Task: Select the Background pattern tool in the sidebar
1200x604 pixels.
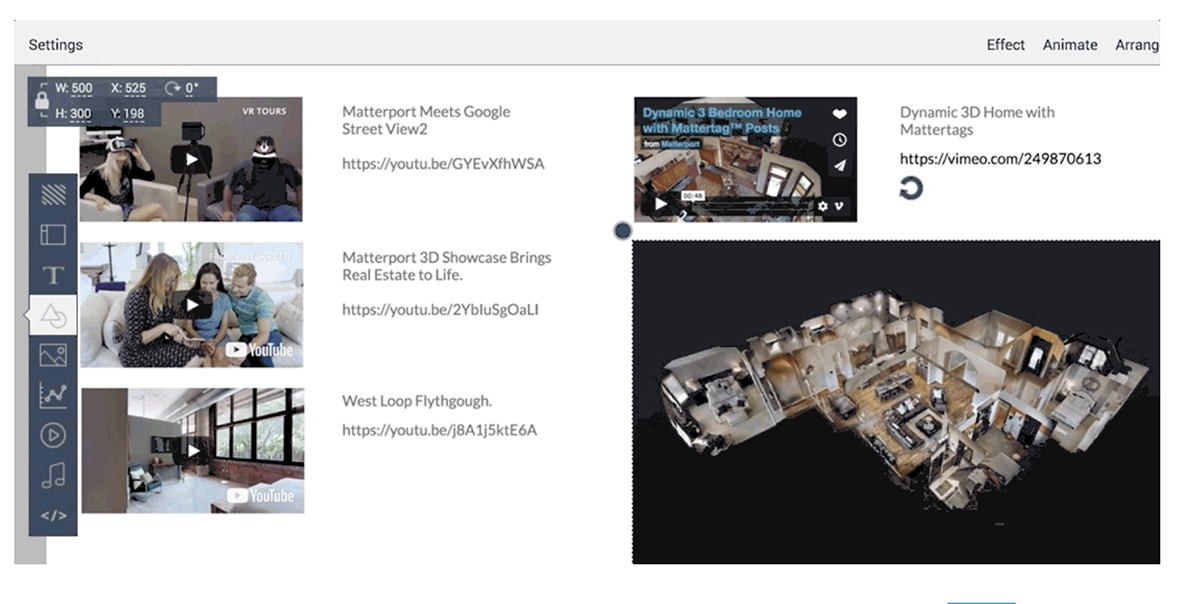Action: pyautogui.click(x=53, y=195)
